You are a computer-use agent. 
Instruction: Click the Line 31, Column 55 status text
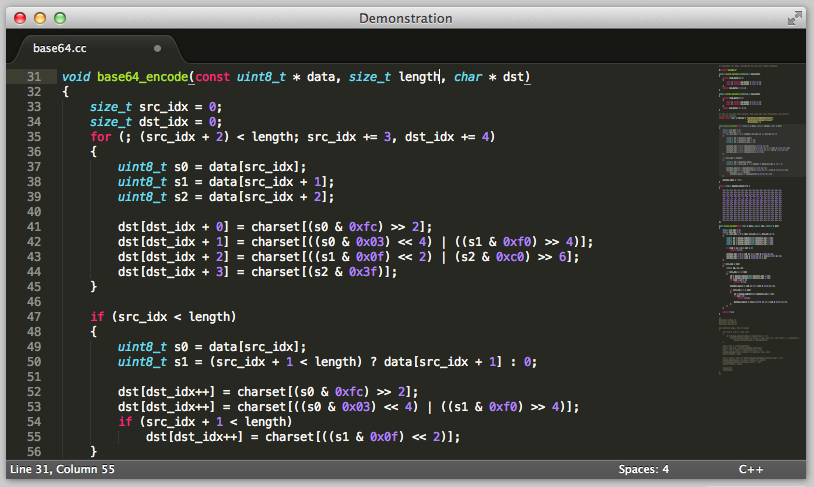tap(62, 469)
